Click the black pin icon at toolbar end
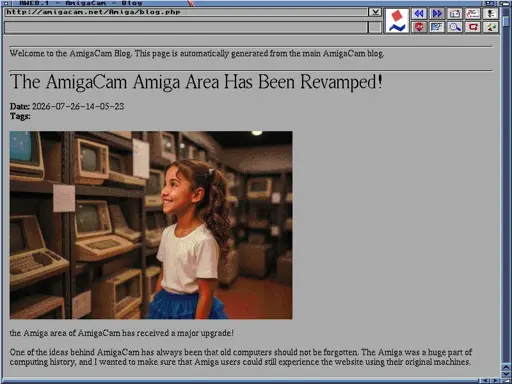The height and width of the screenshot is (384, 512). click(x=491, y=14)
